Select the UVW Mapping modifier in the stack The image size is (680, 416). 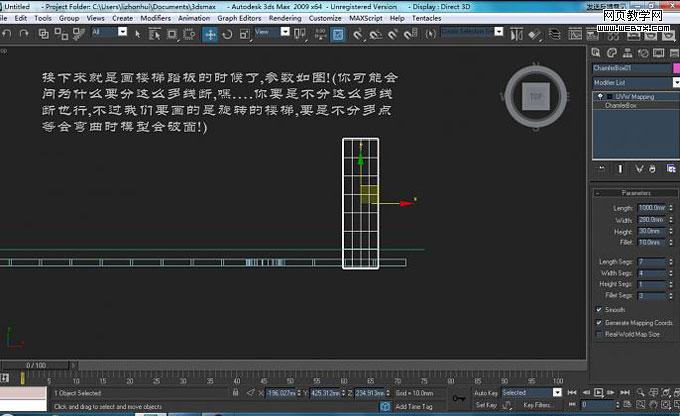(x=635, y=97)
